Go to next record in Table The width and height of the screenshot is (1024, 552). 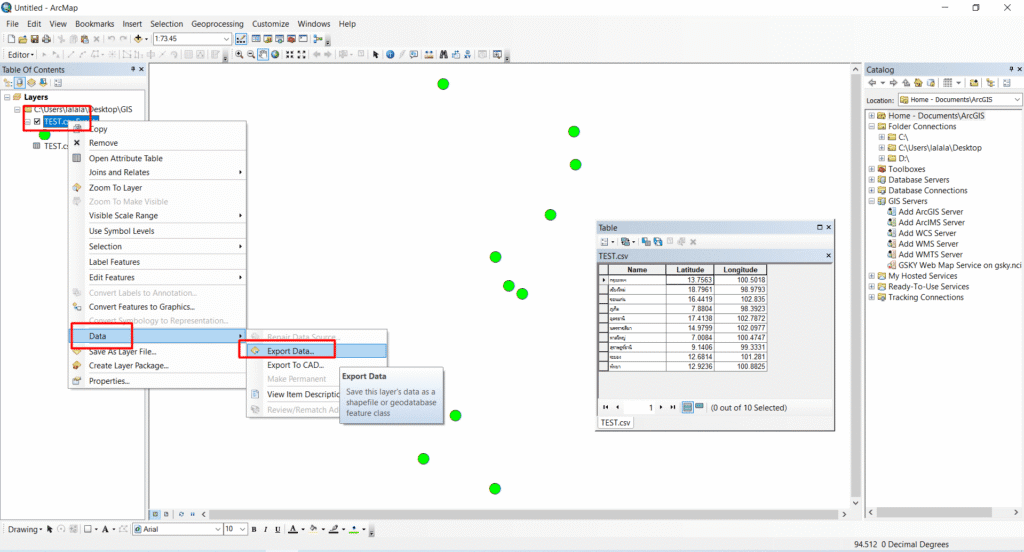pyautogui.click(x=661, y=407)
